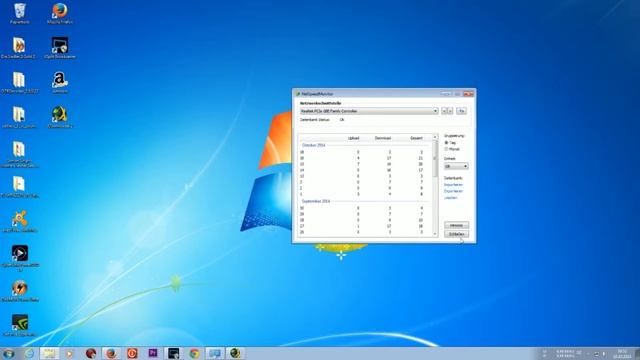Switch to the monitor icon window in taskbar

coord(215,353)
